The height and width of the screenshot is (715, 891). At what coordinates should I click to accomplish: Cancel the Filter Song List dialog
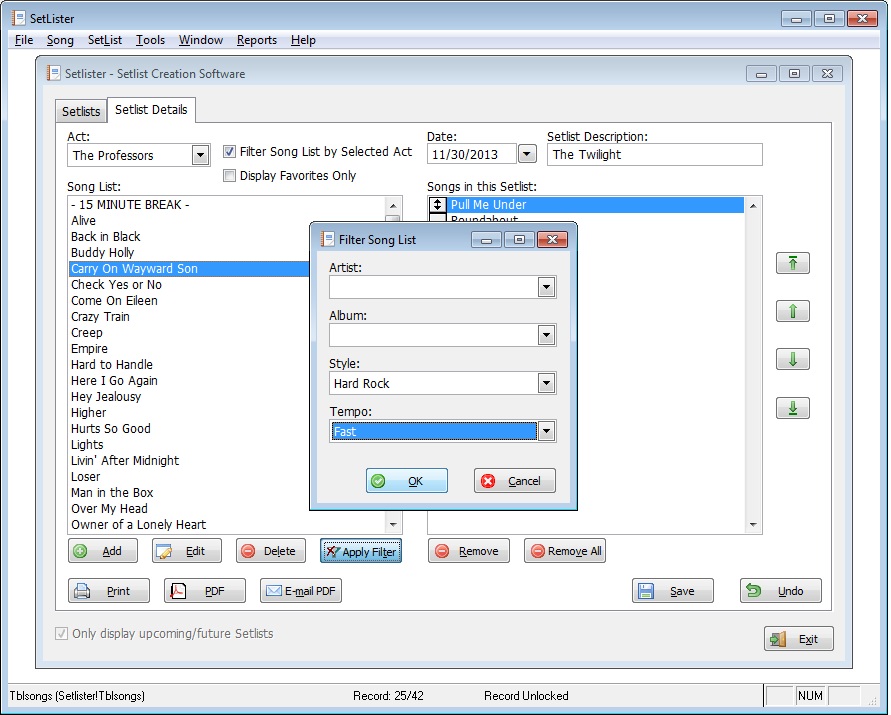[x=514, y=481]
